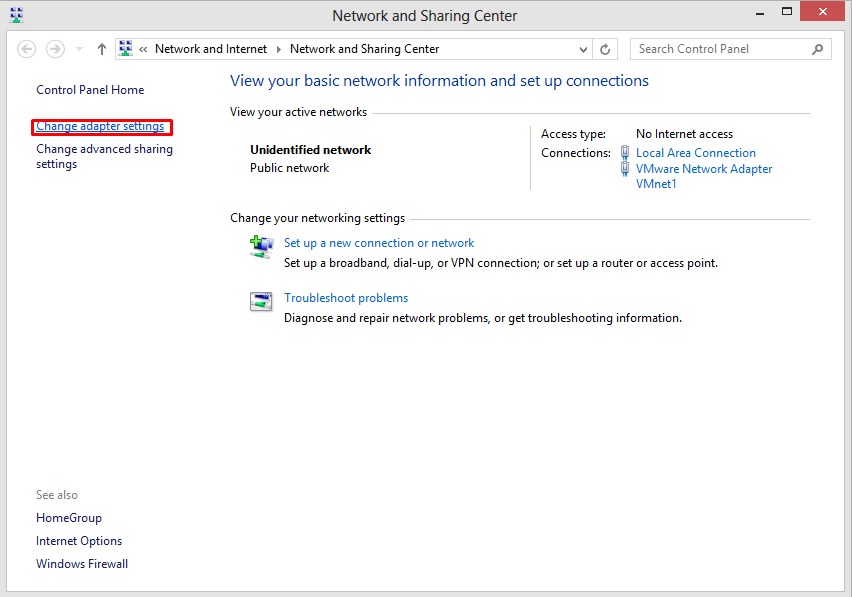Click the double chevron in the address bar
This screenshot has width=852, height=597.
[x=143, y=49]
